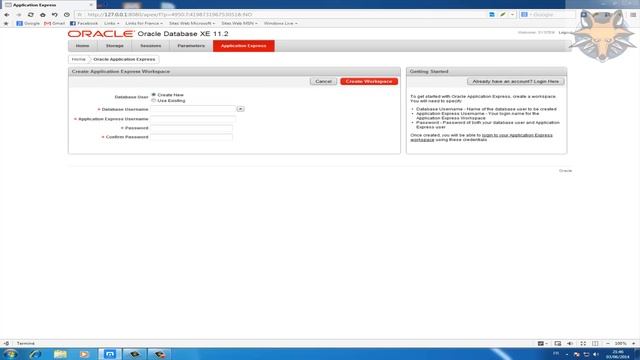Click the zoom in plus in the status bar
640x360 pixels.
click(x=633, y=343)
